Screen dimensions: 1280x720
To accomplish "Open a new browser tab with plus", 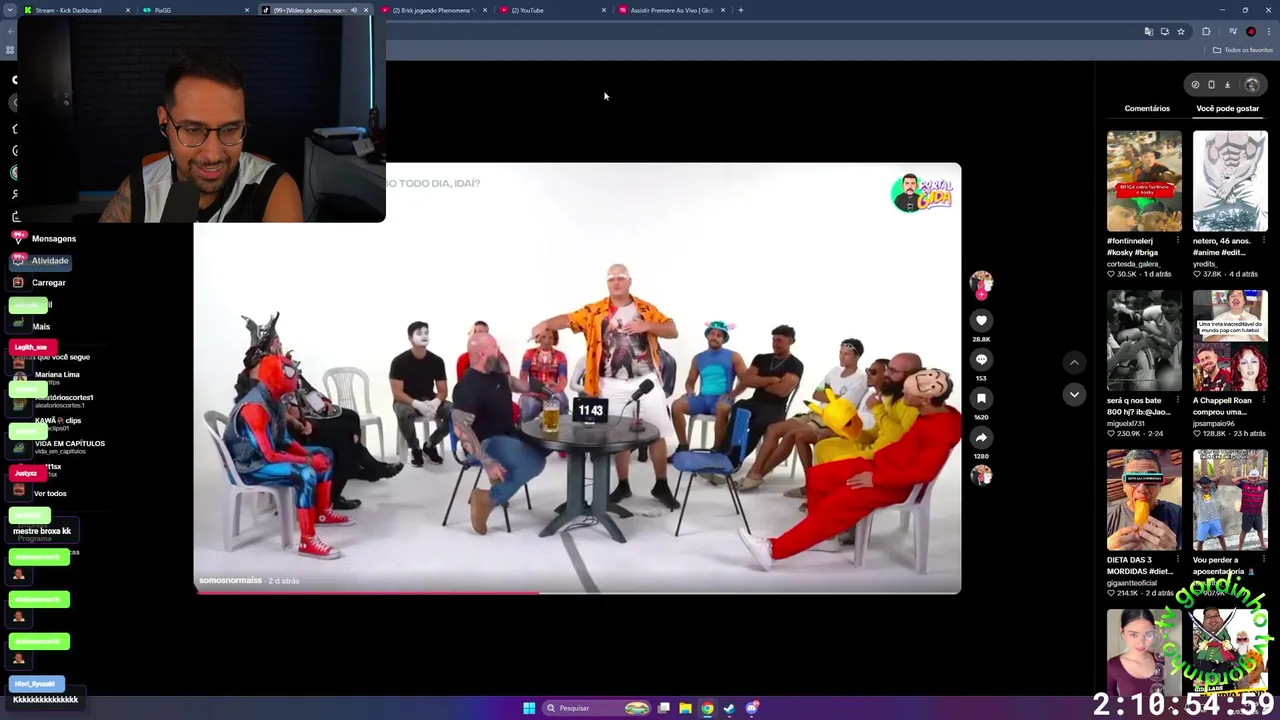I will point(740,10).
